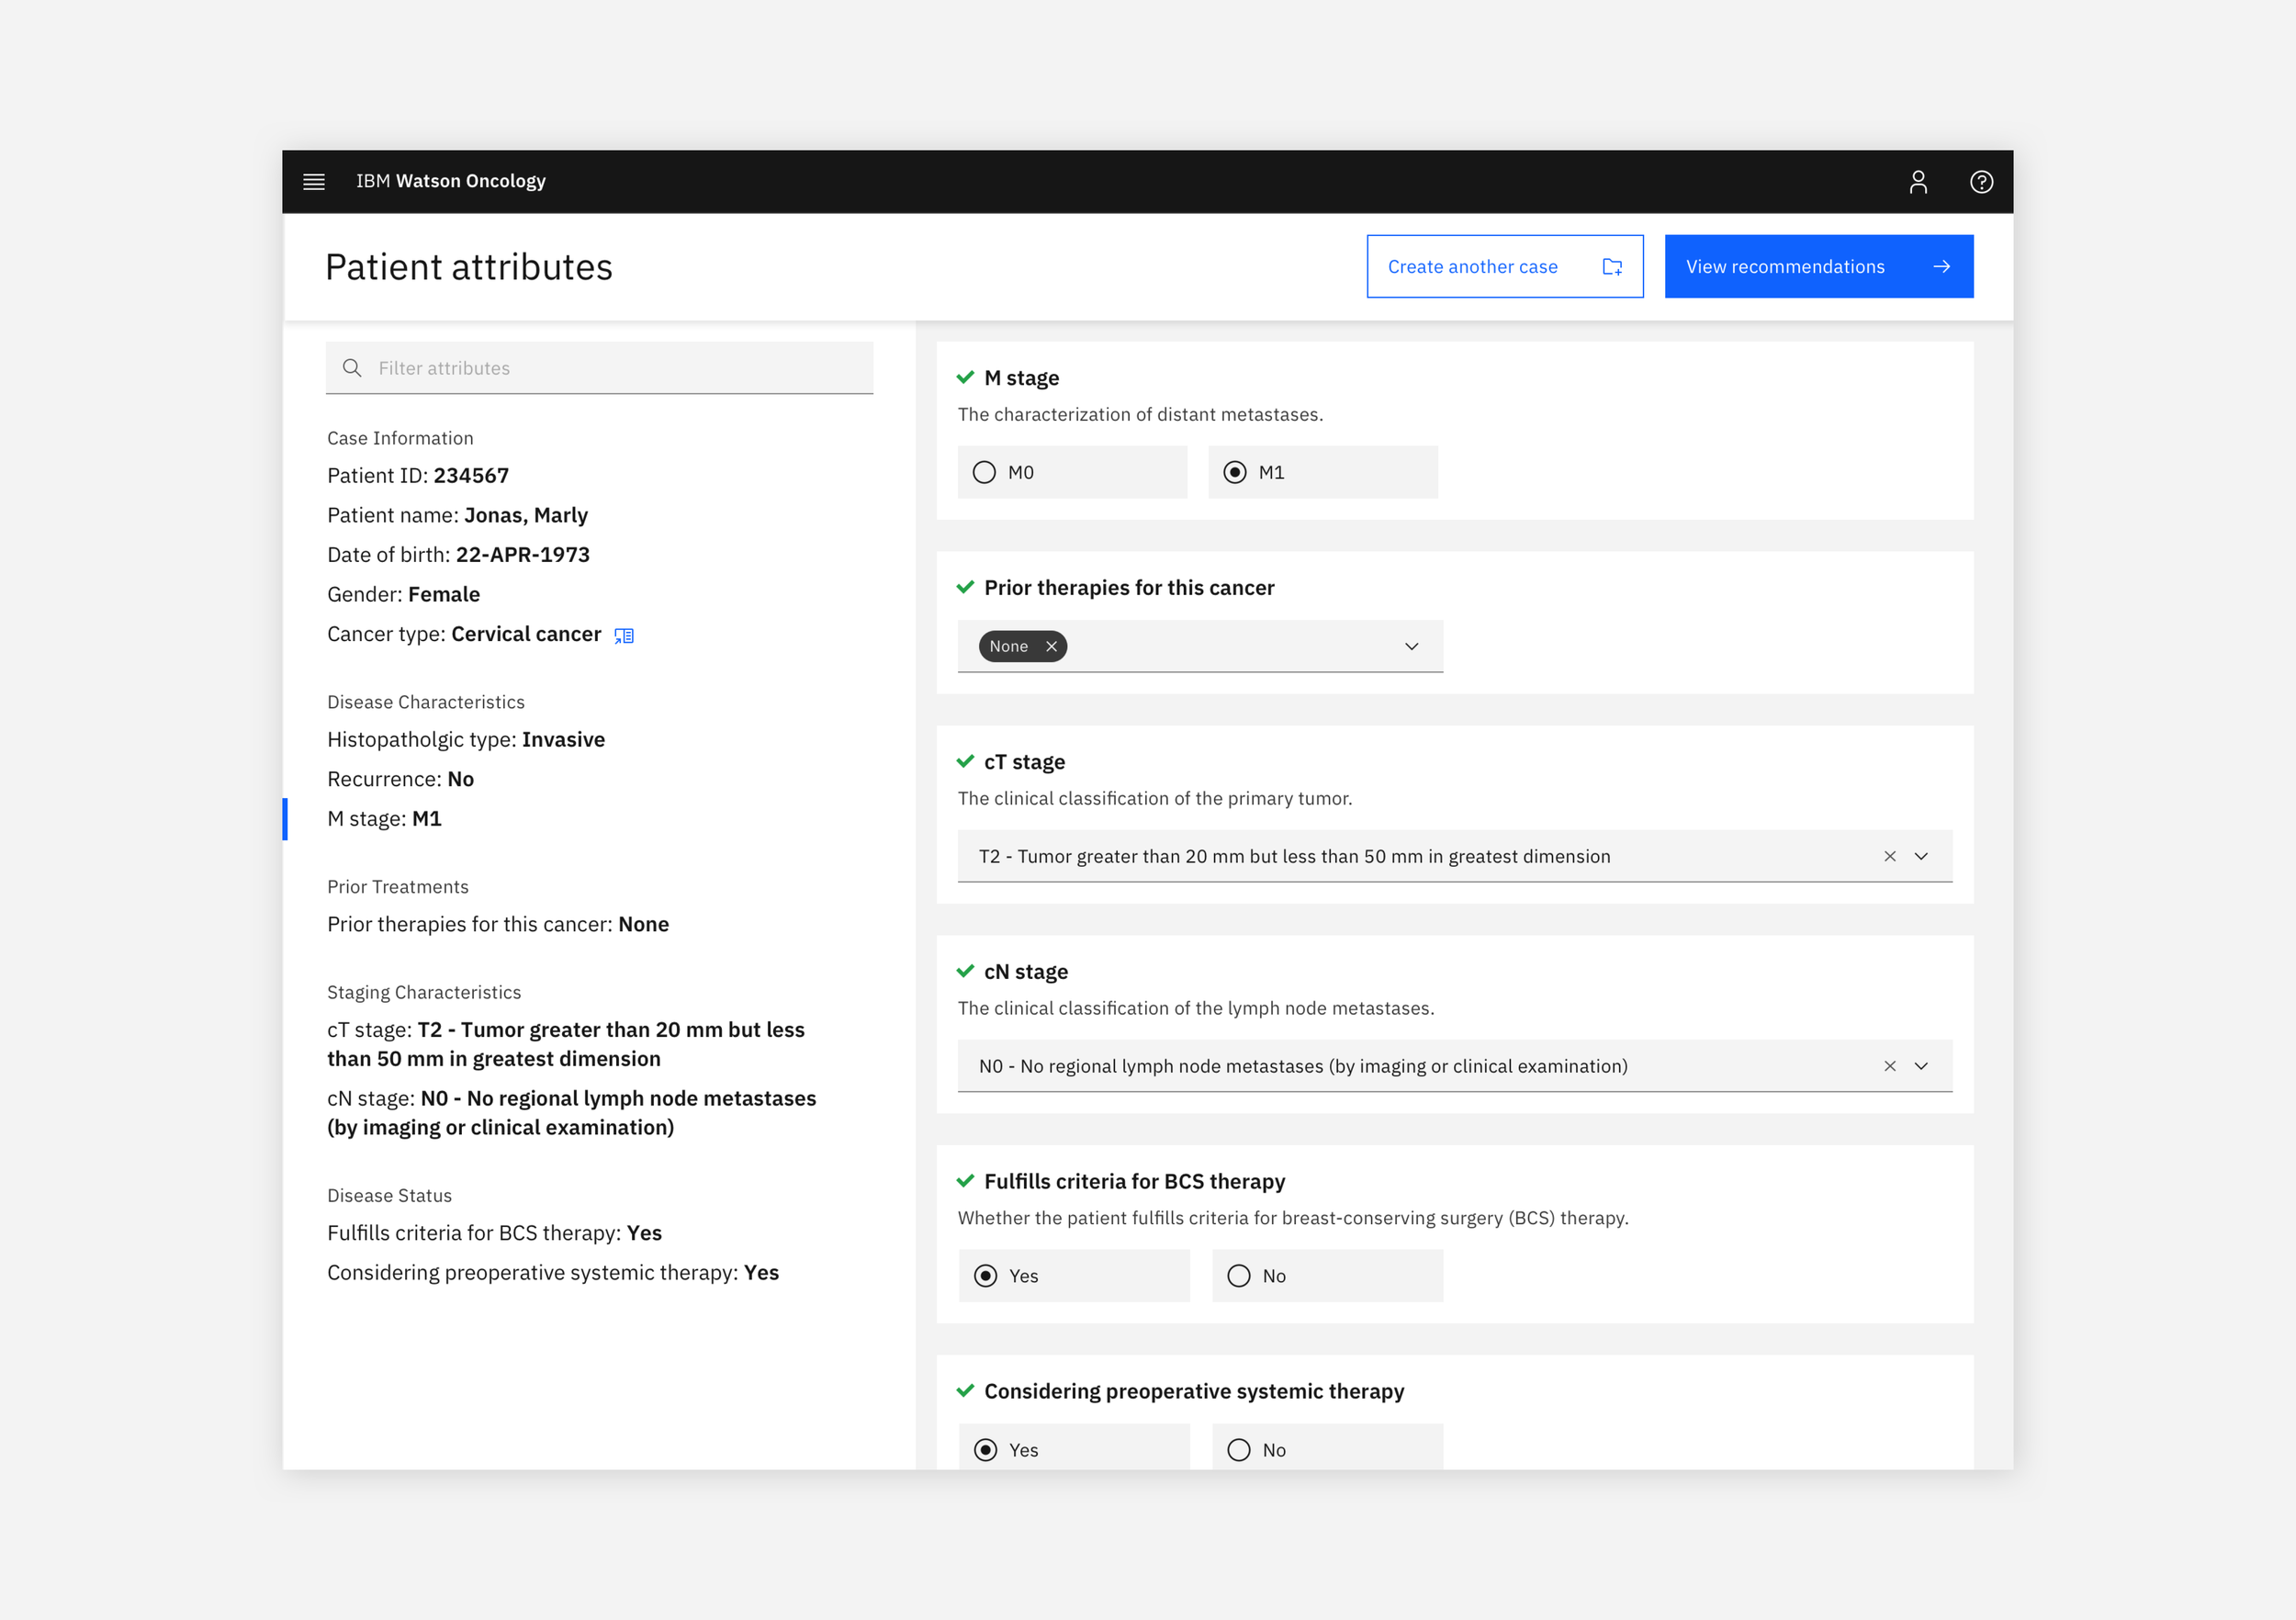Select the M0 radio option
This screenshot has width=2296, height=1620.
point(1072,473)
